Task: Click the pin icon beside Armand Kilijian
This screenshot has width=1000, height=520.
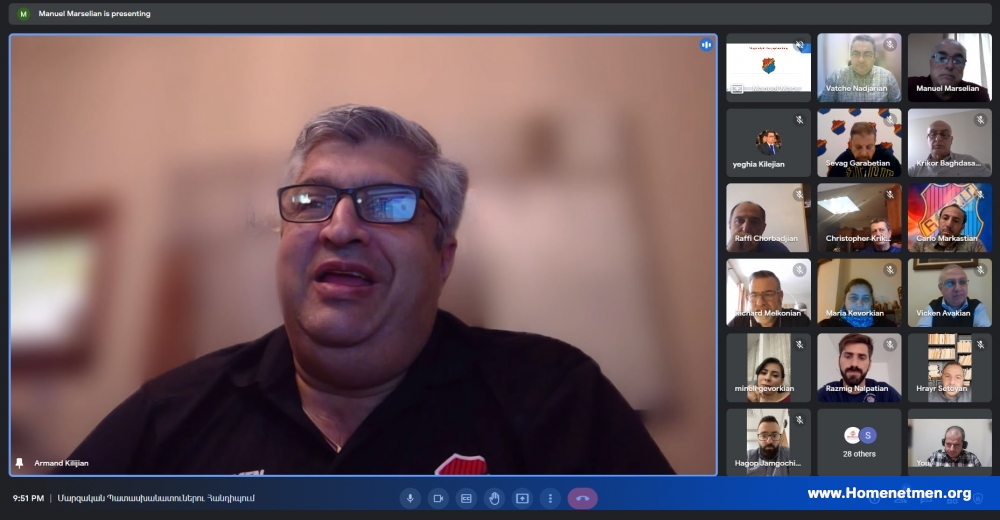Action: (x=19, y=463)
